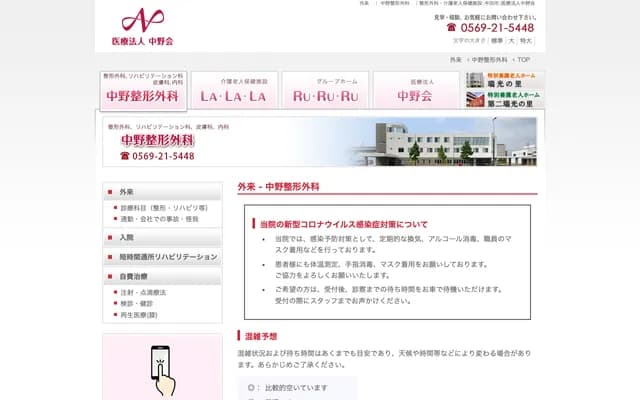Open 再生医療(膝) sidebar link
This screenshot has height=400, width=640.
139,315
